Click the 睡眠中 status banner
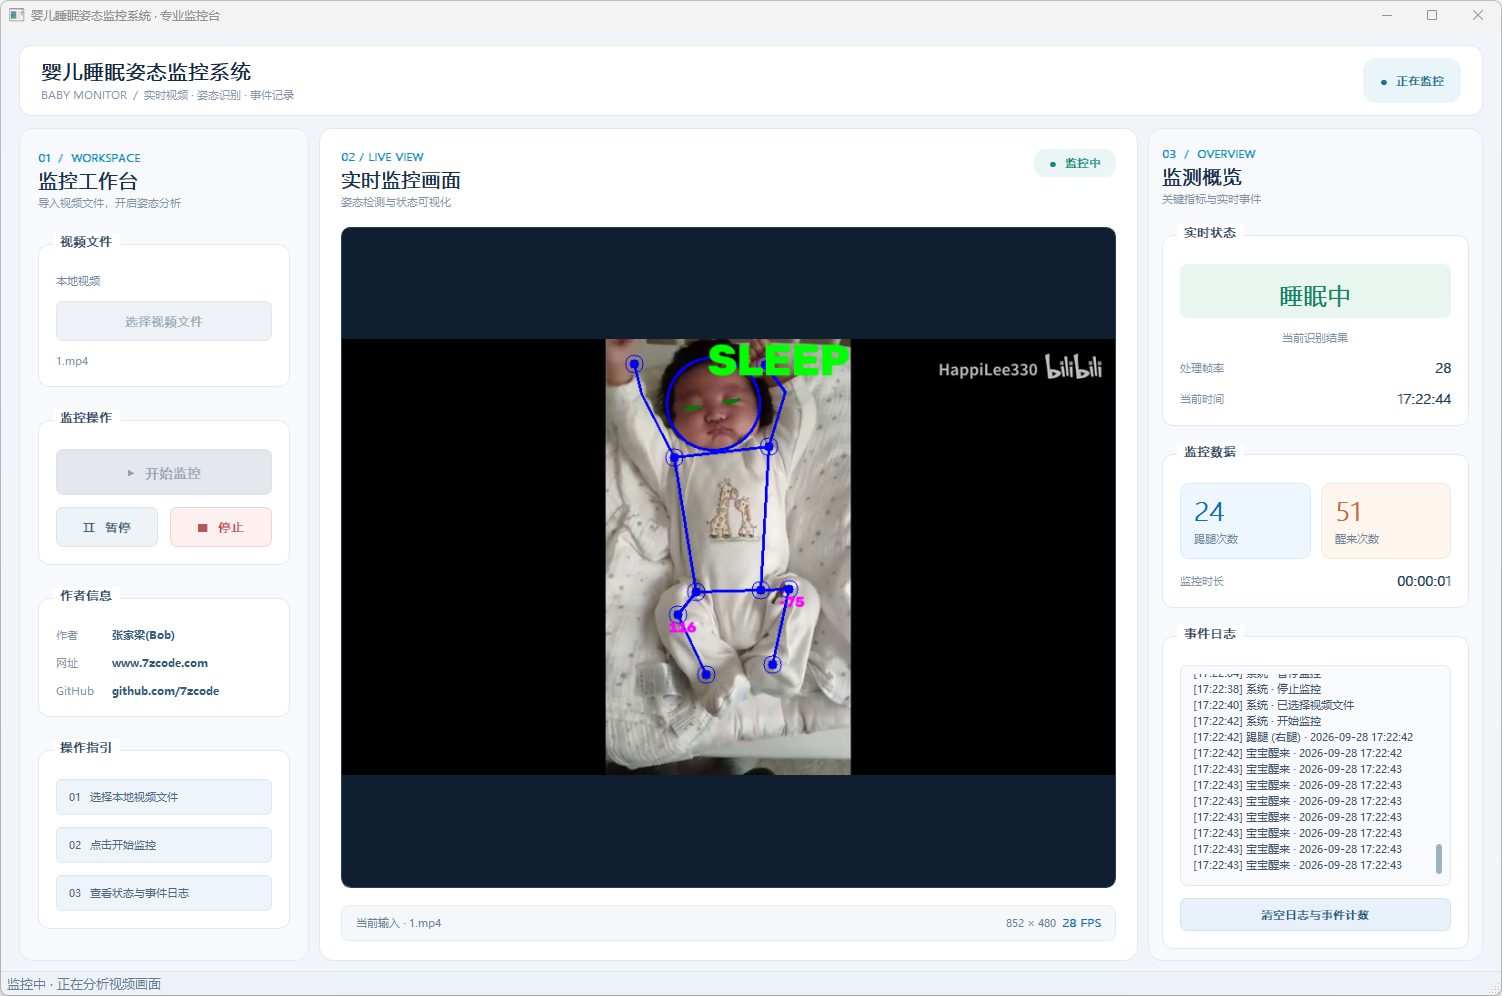Screen dimensions: 1502x996 pos(1315,291)
